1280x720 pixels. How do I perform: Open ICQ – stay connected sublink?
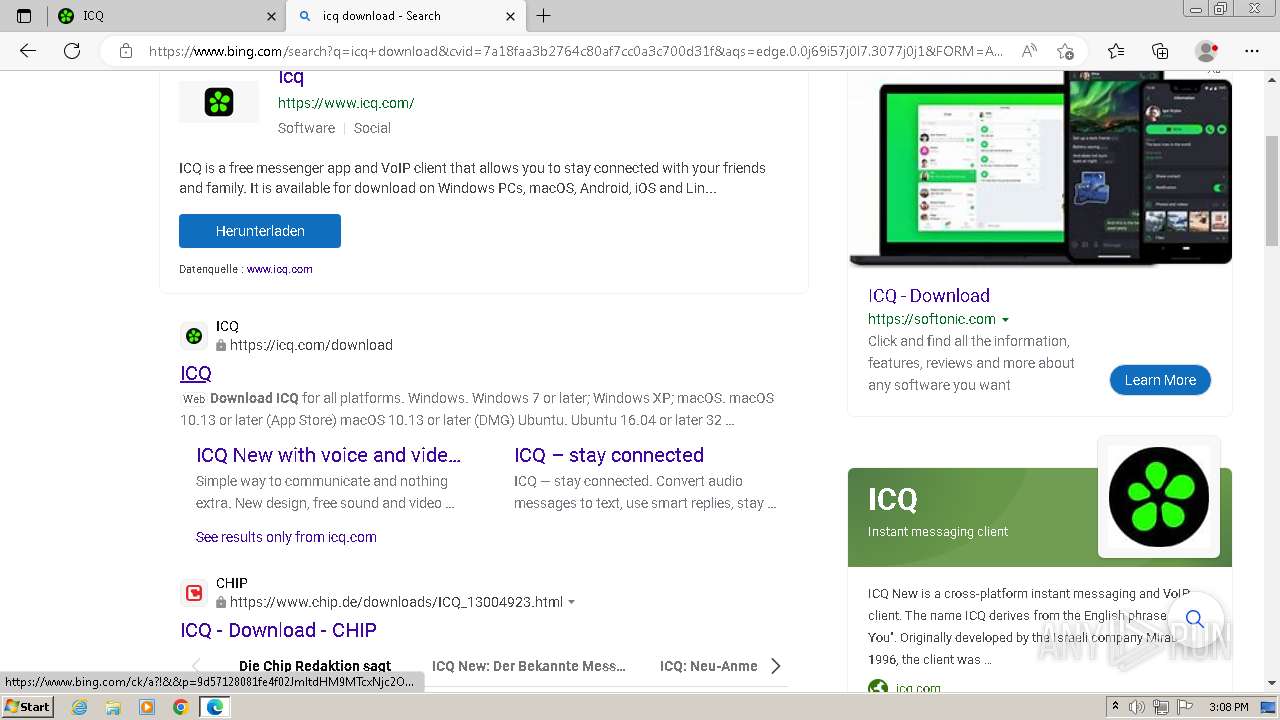609,455
